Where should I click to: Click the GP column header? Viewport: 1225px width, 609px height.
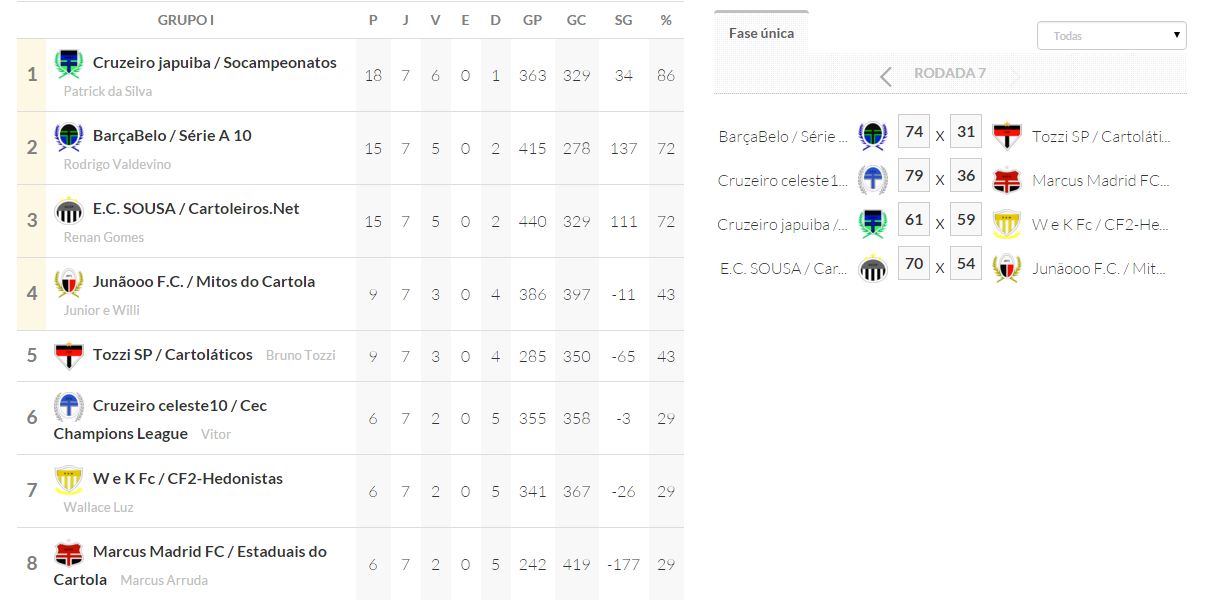pyautogui.click(x=532, y=20)
